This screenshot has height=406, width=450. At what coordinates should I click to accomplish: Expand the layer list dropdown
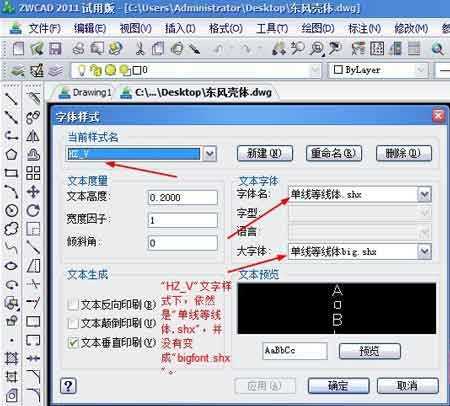tap(315, 70)
